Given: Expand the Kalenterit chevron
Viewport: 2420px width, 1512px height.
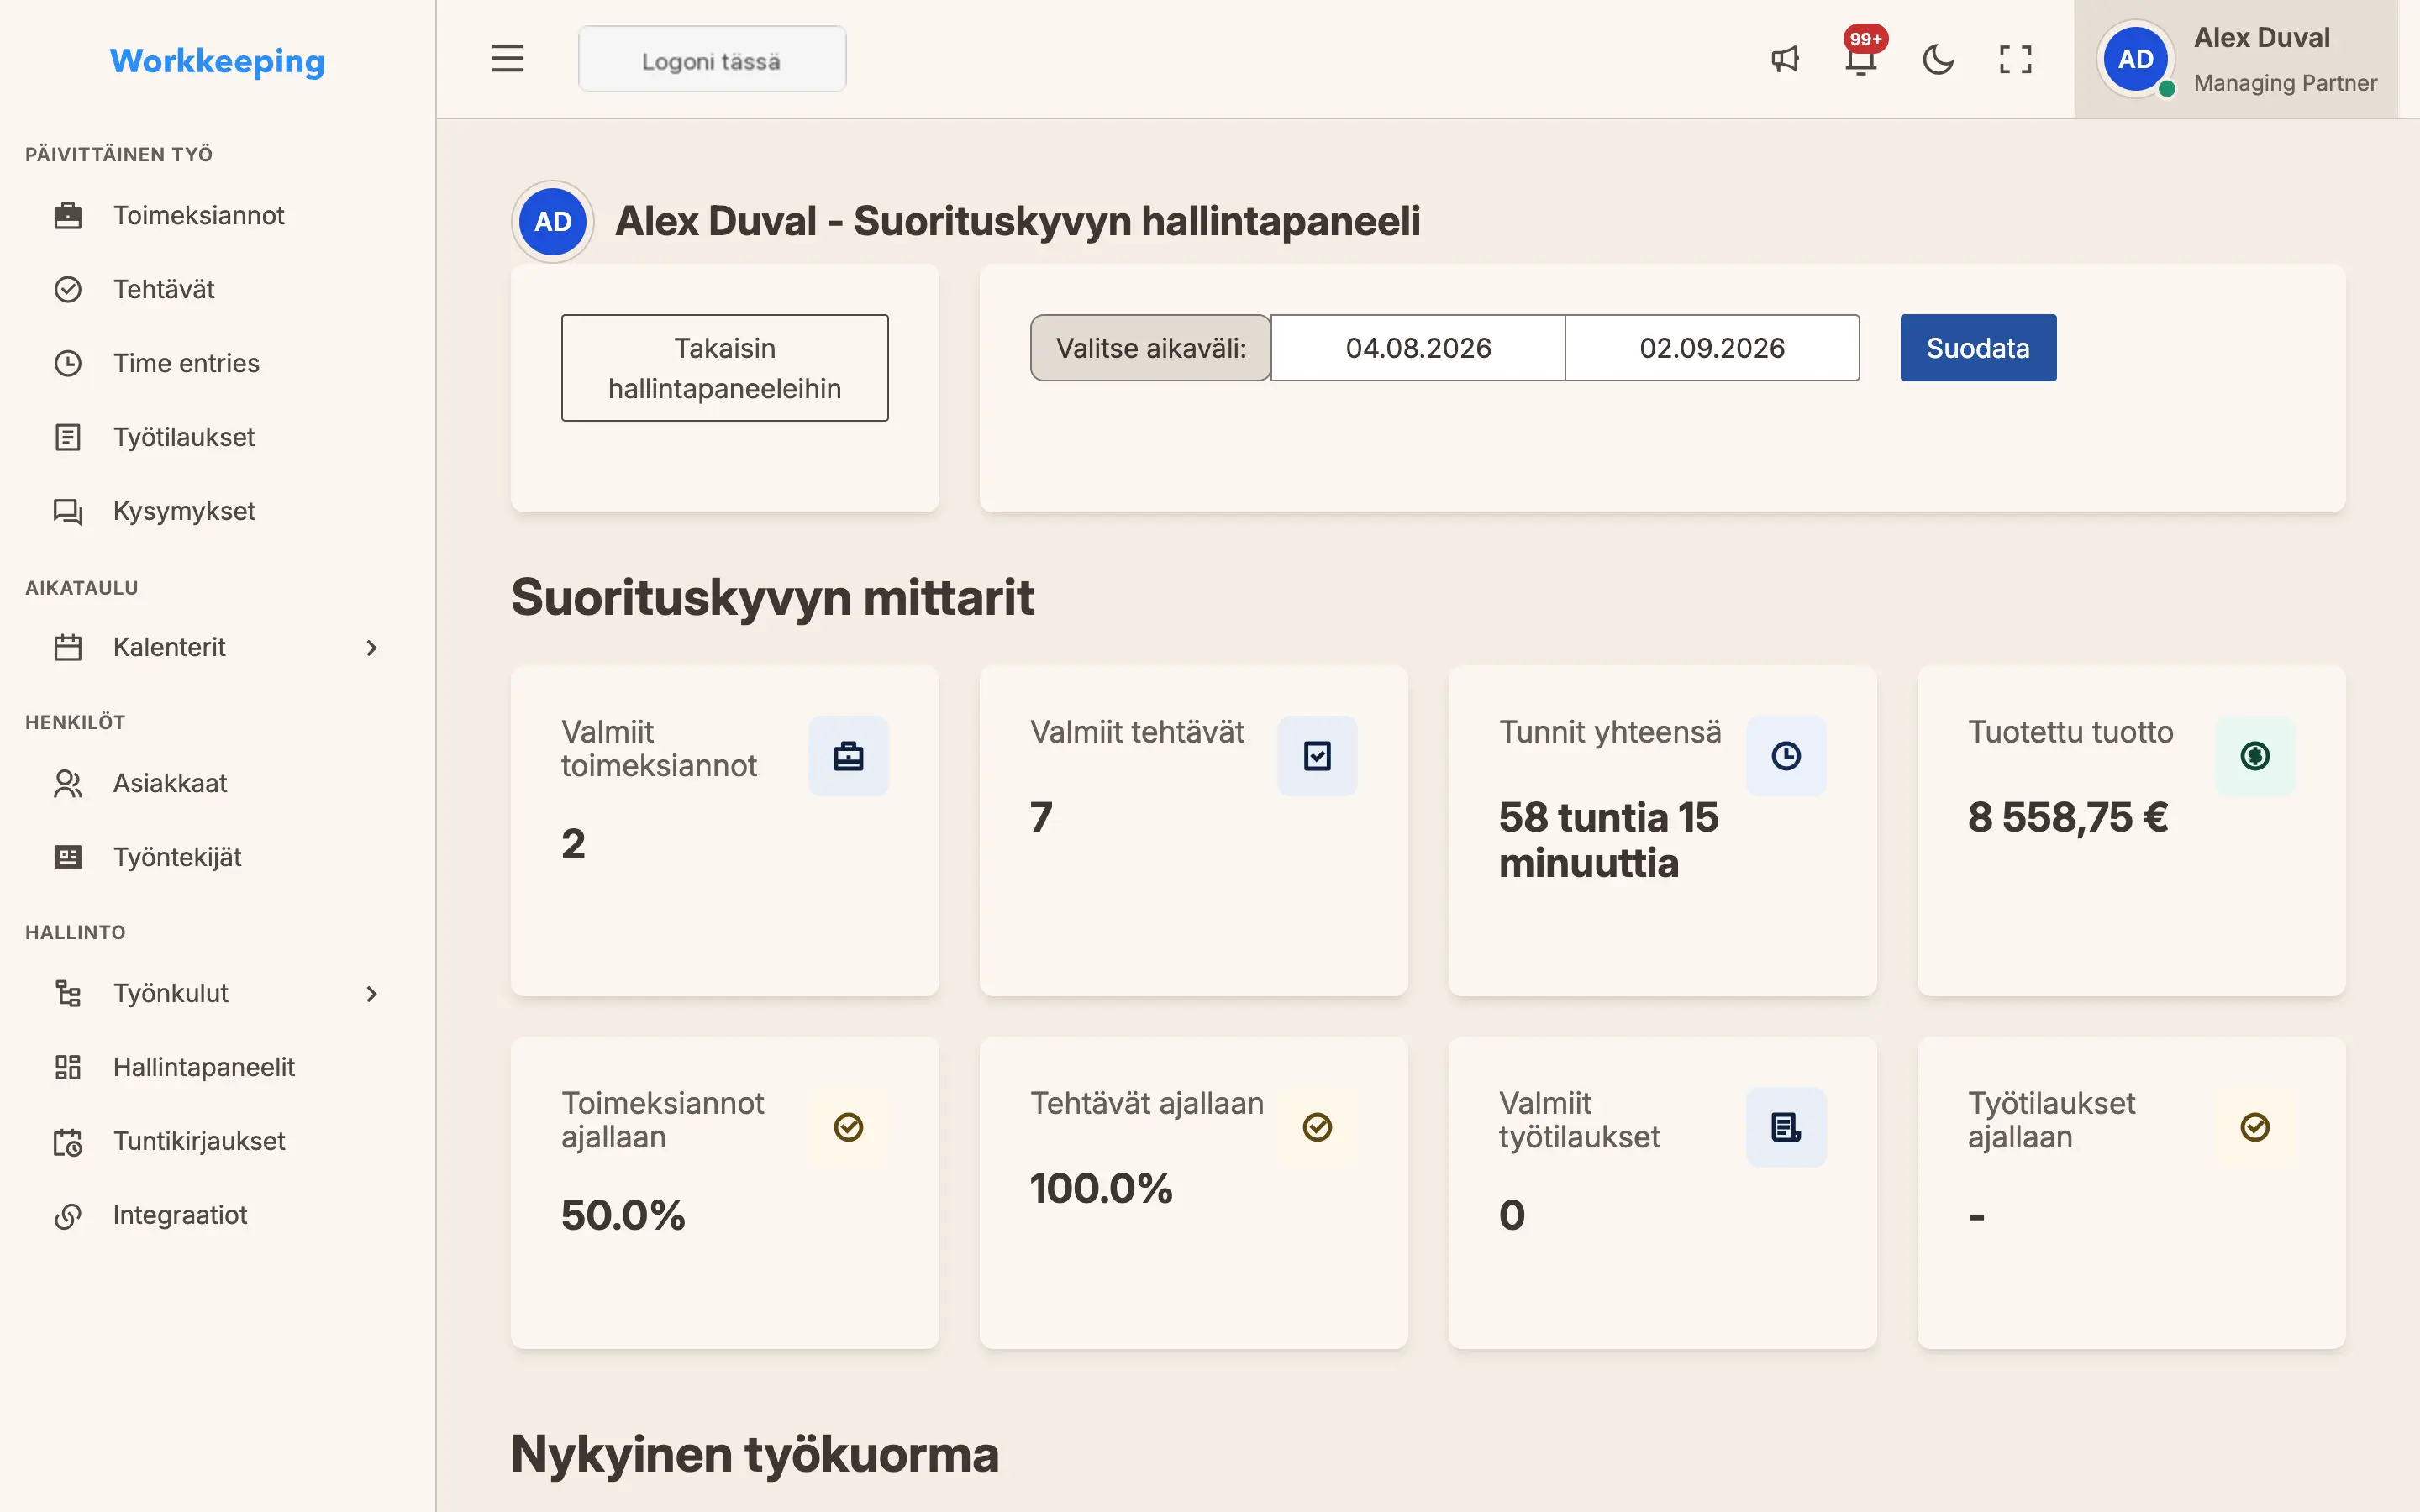Looking at the screenshot, I should (x=372, y=648).
